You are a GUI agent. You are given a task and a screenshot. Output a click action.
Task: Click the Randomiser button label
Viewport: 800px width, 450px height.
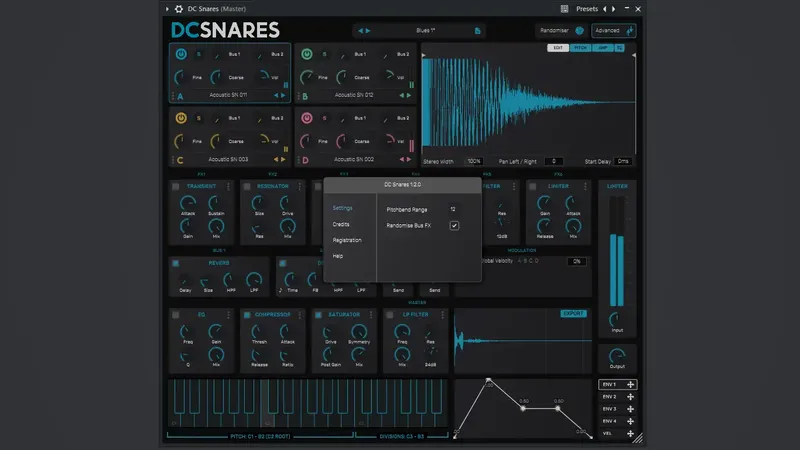tap(554, 31)
